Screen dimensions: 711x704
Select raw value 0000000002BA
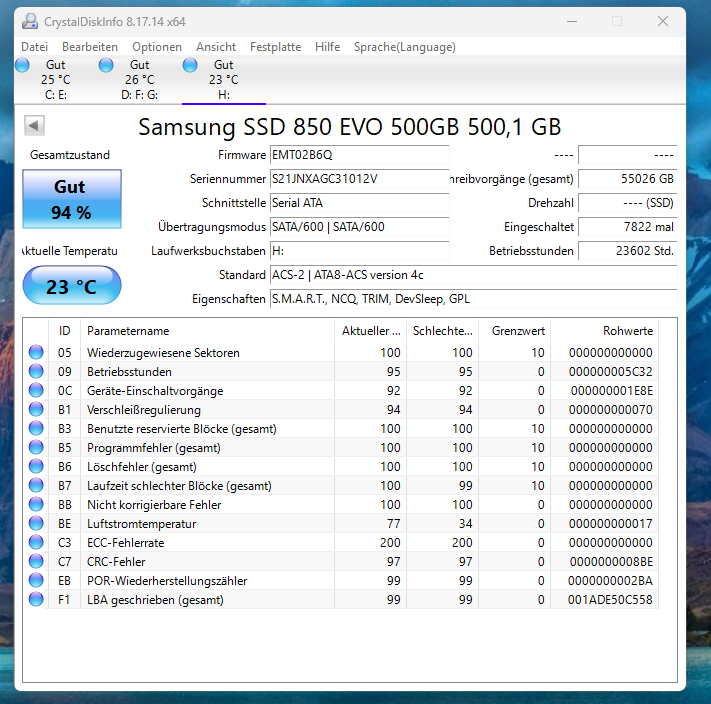tap(610, 581)
